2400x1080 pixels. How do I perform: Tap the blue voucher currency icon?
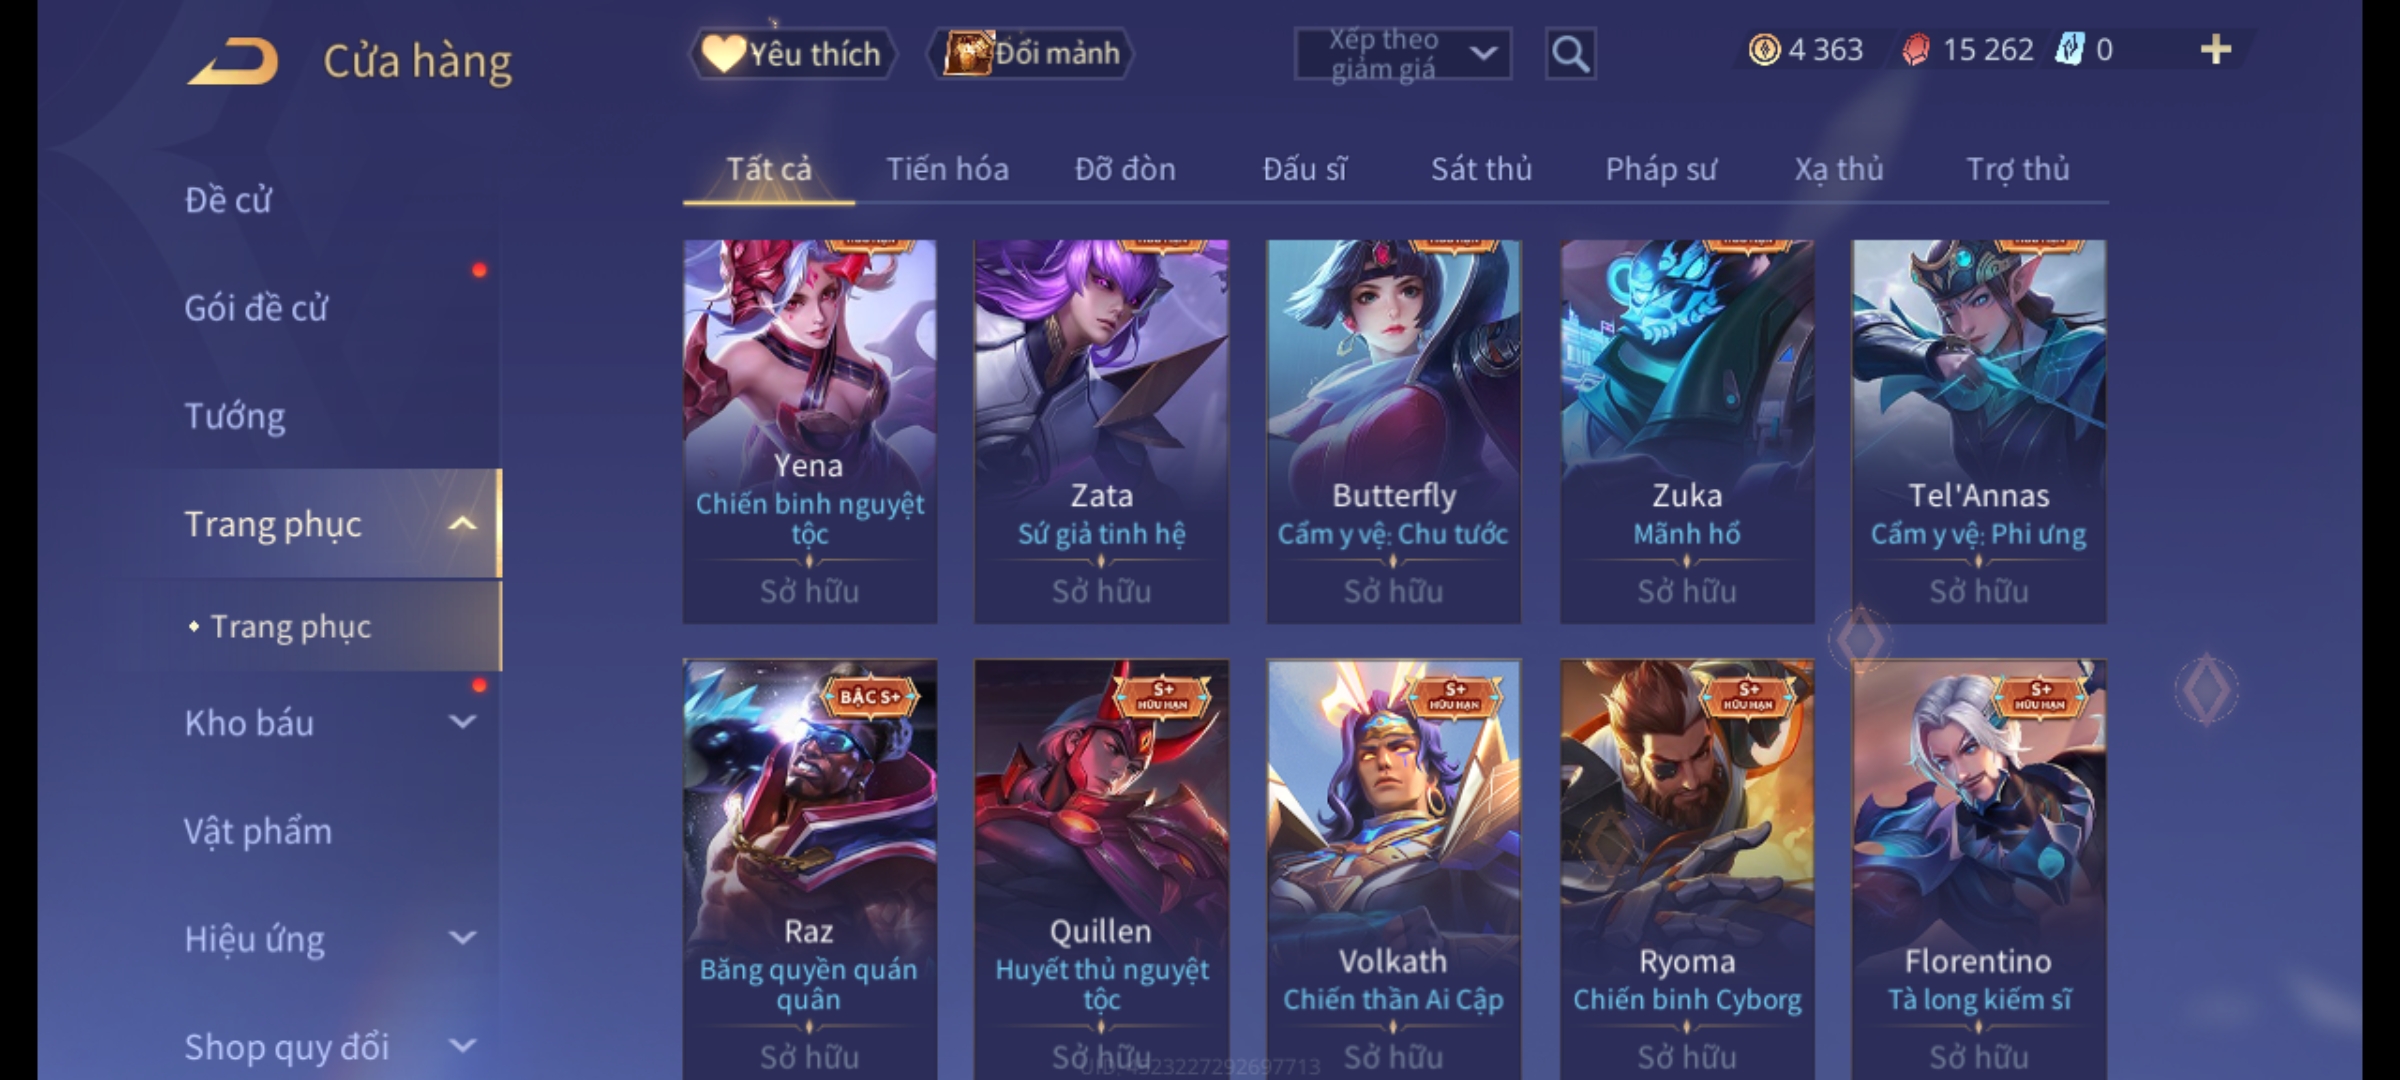(2069, 50)
